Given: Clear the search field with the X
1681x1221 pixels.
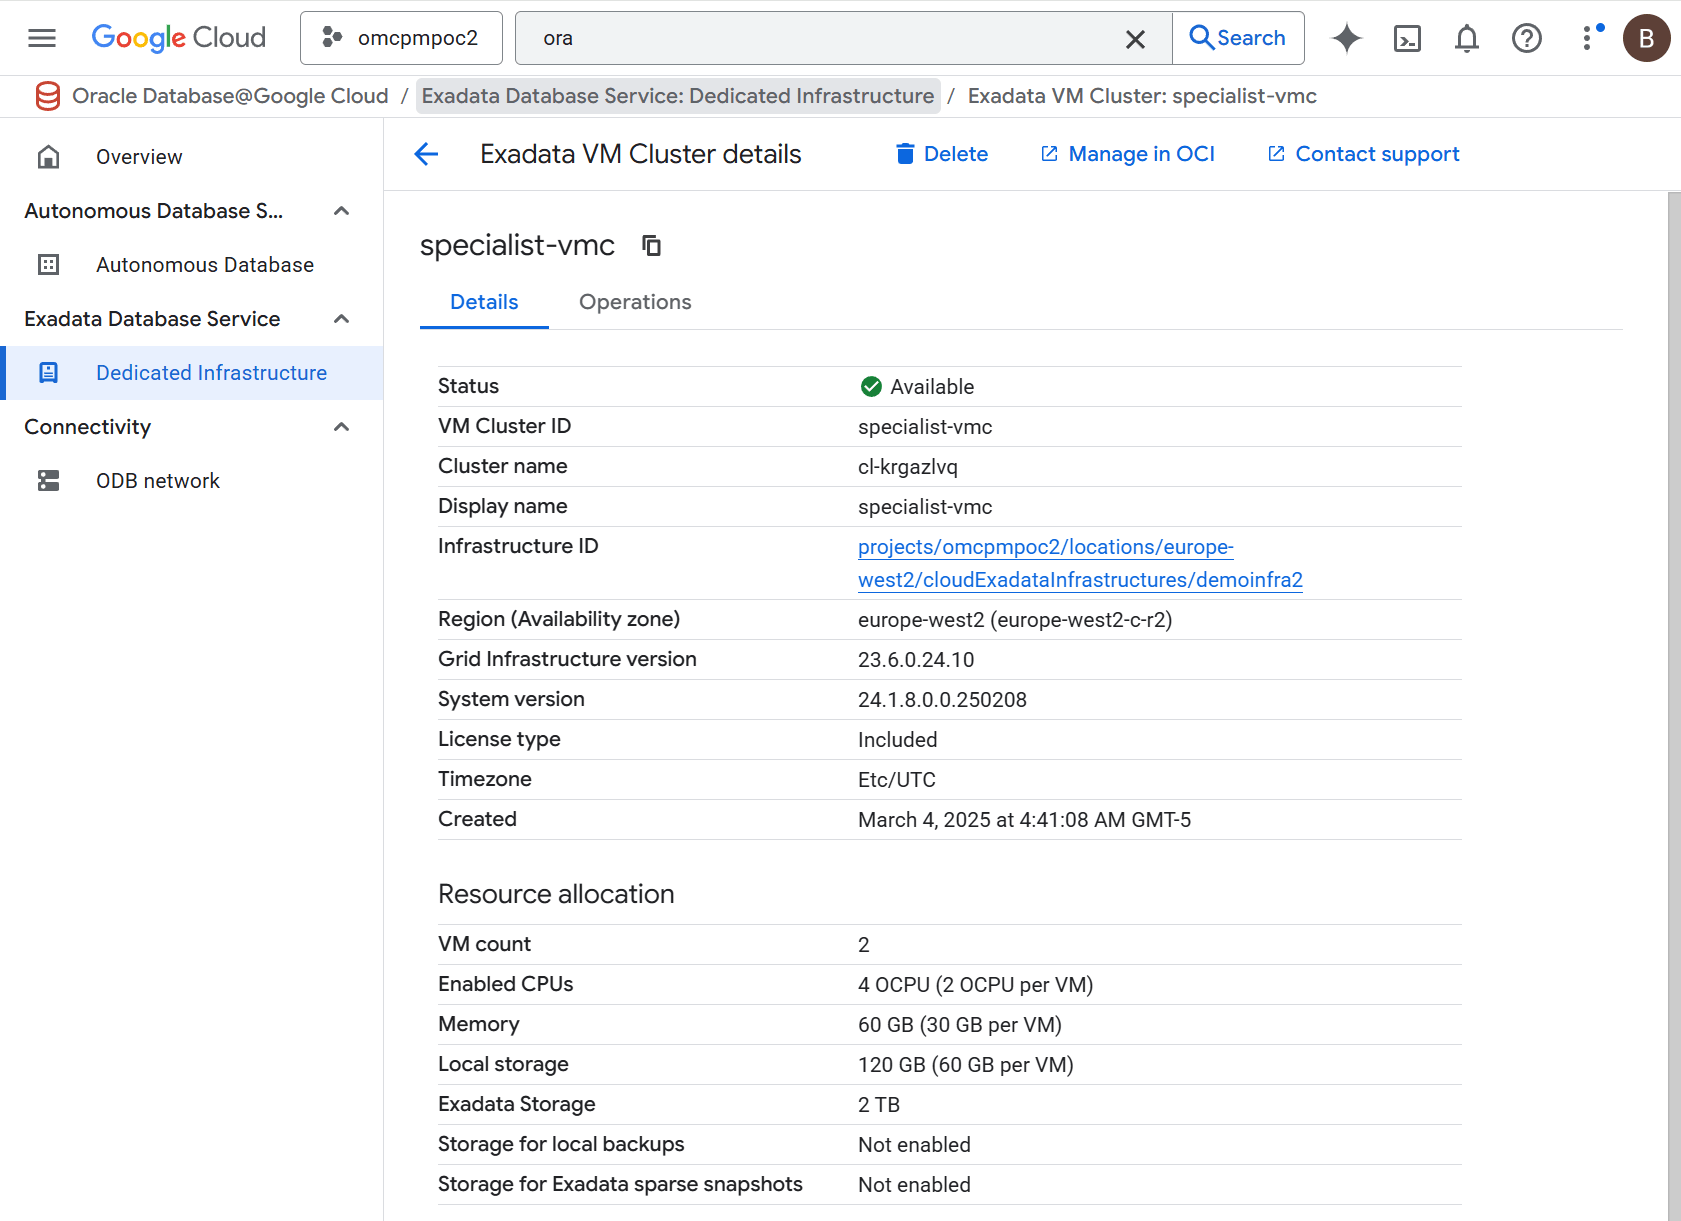Looking at the screenshot, I should pos(1135,38).
